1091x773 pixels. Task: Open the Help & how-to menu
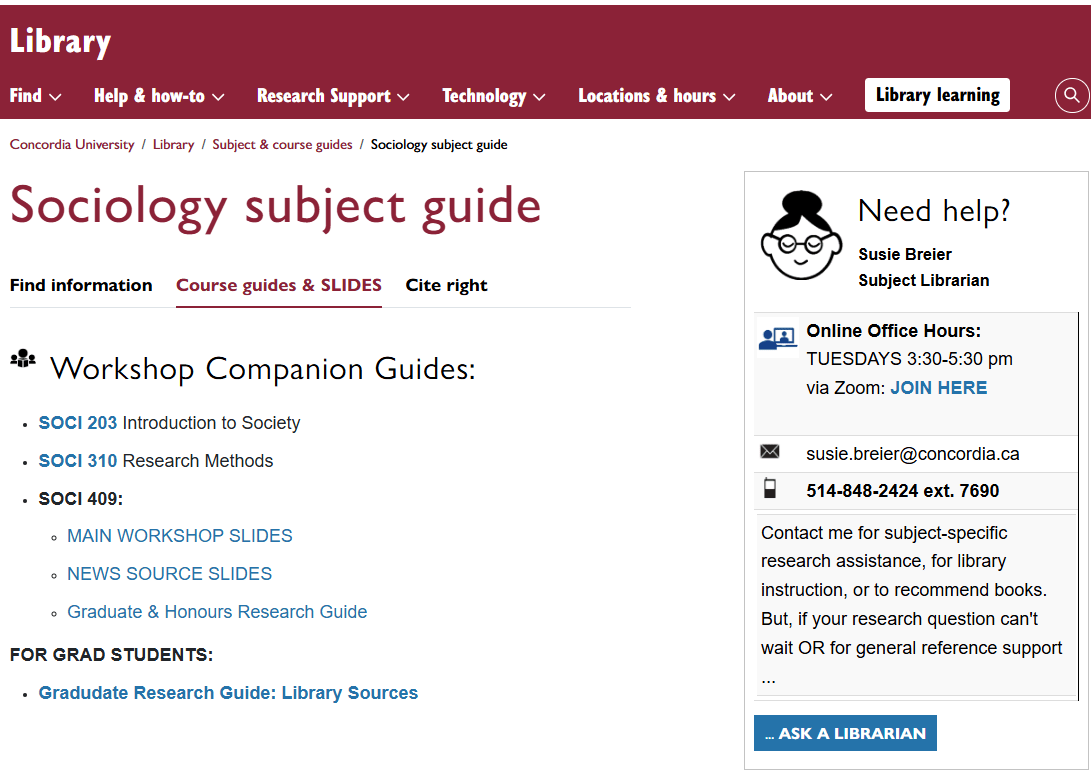[x=158, y=96]
